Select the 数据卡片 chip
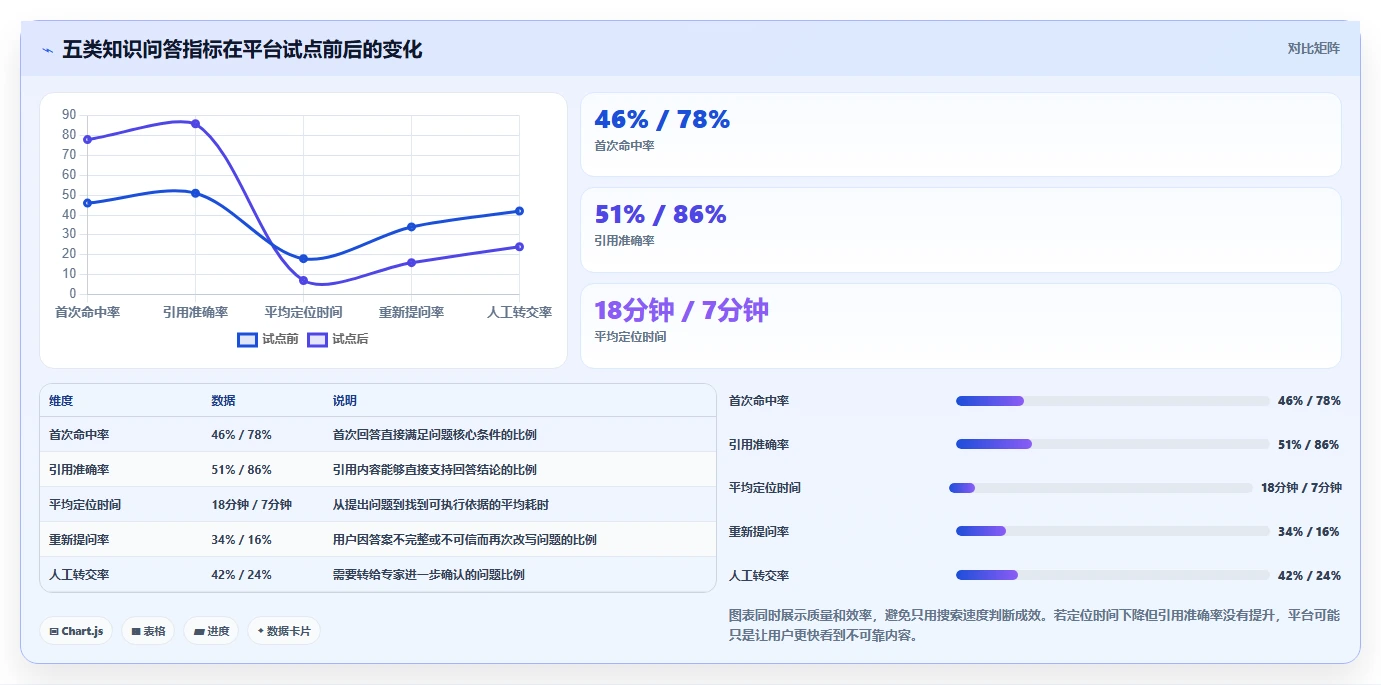Viewport: 1381px width, 685px height. pos(284,631)
